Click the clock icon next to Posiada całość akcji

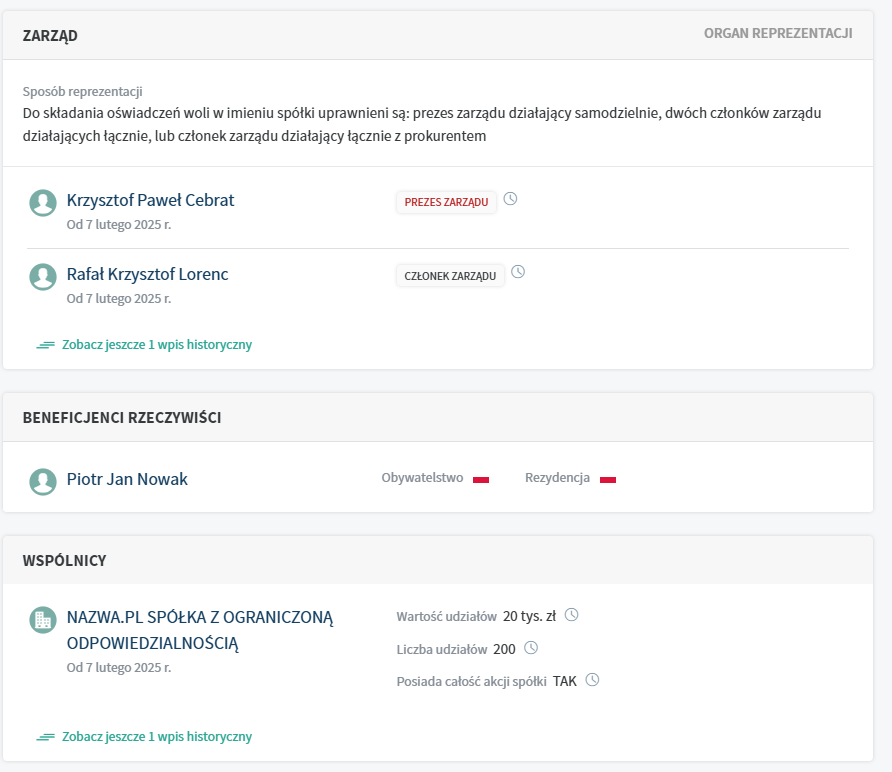(x=592, y=680)
